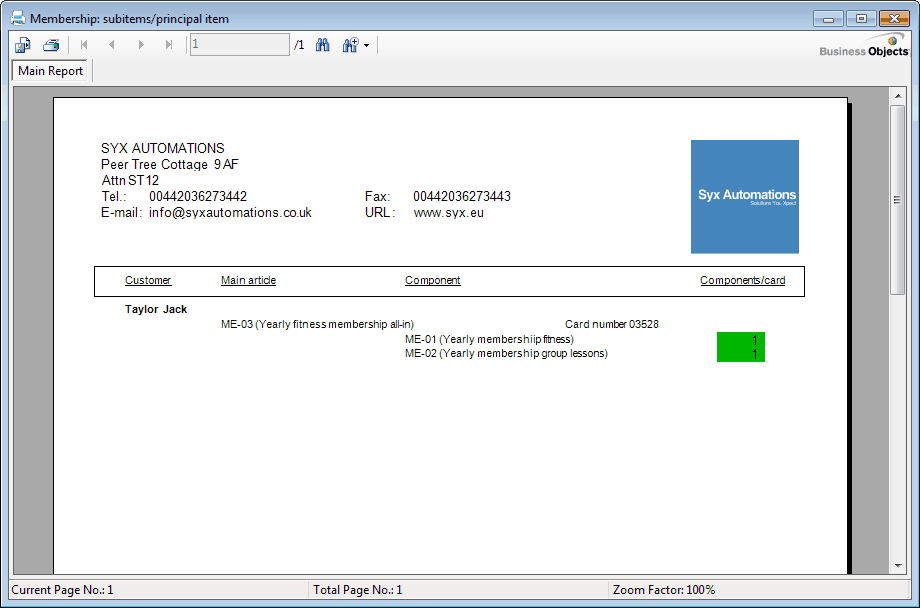
Task: Click the Print Report icon
Action: tap(51, 45)
